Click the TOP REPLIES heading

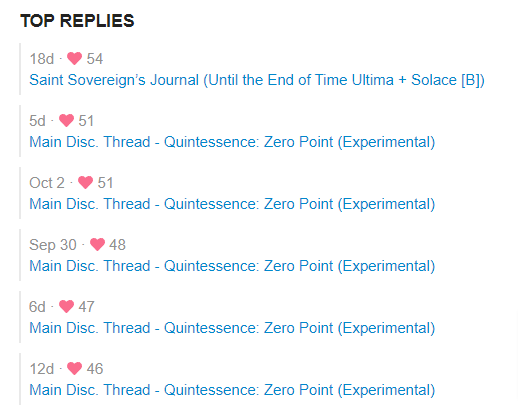click(77, 21)
